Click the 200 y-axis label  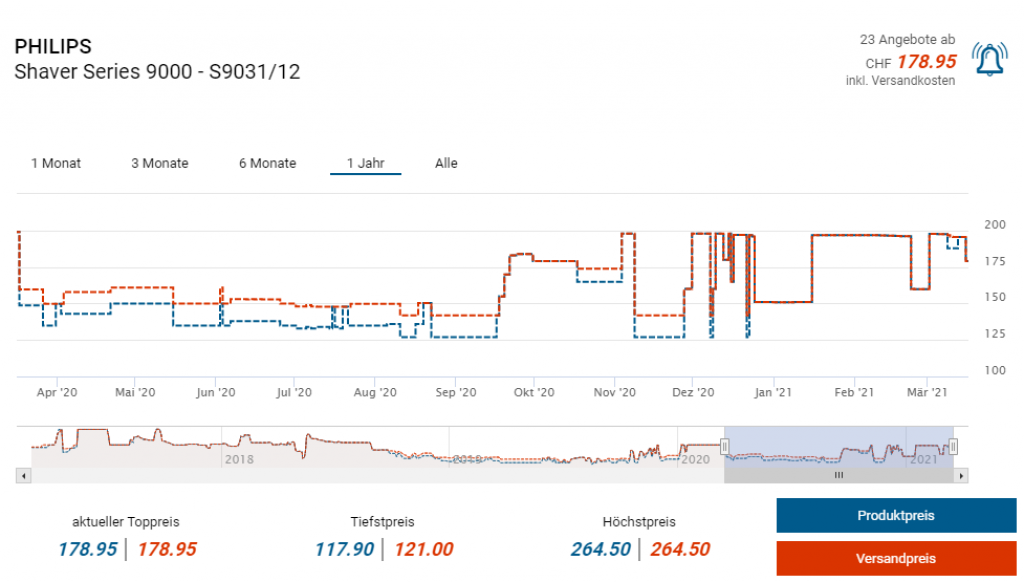pyautogui.click(x=995, y=225)
